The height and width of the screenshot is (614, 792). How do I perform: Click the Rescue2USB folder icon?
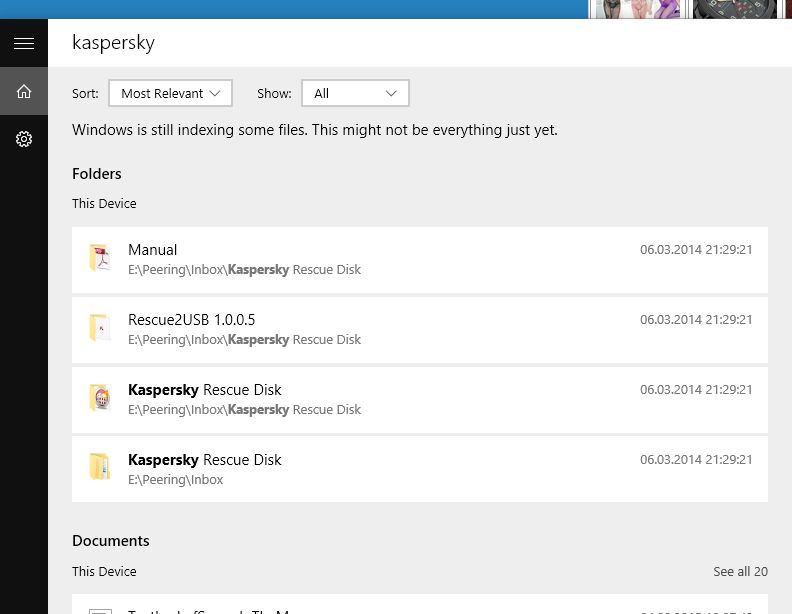click(100, 328)
